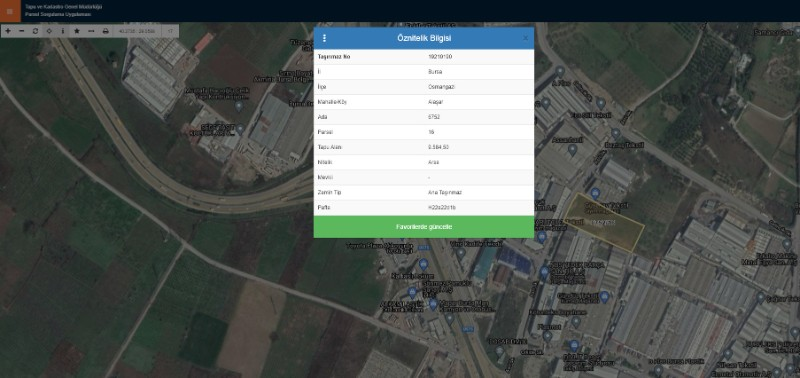Image resolution: width=800 pixels, height=378 pixels.
Task: Click the map pin inside yellow parcel
Action: coord(595,193)
